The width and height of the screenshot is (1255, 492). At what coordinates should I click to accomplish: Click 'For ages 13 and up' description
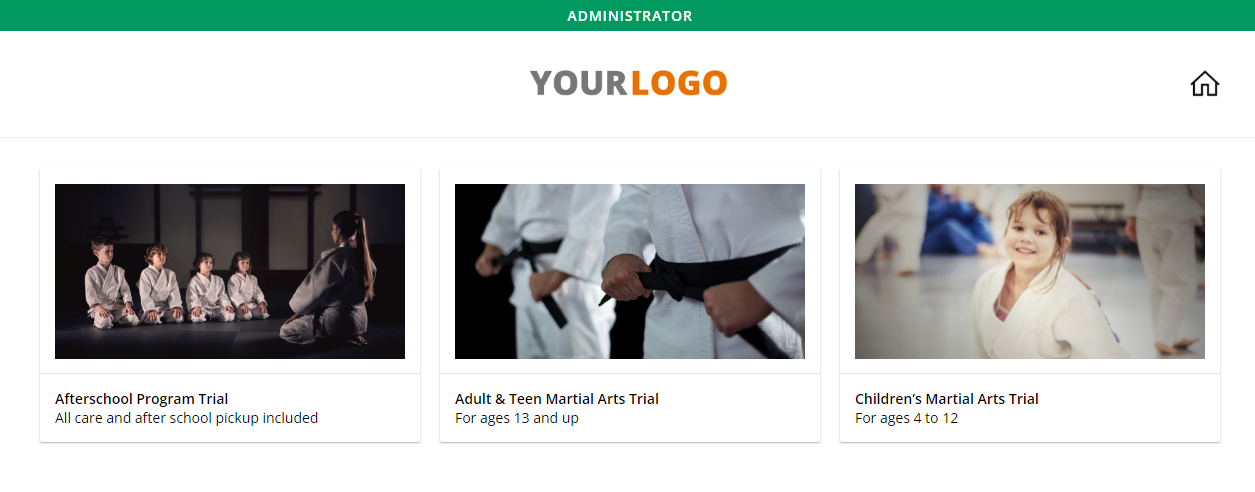click(x=517, y=418)
